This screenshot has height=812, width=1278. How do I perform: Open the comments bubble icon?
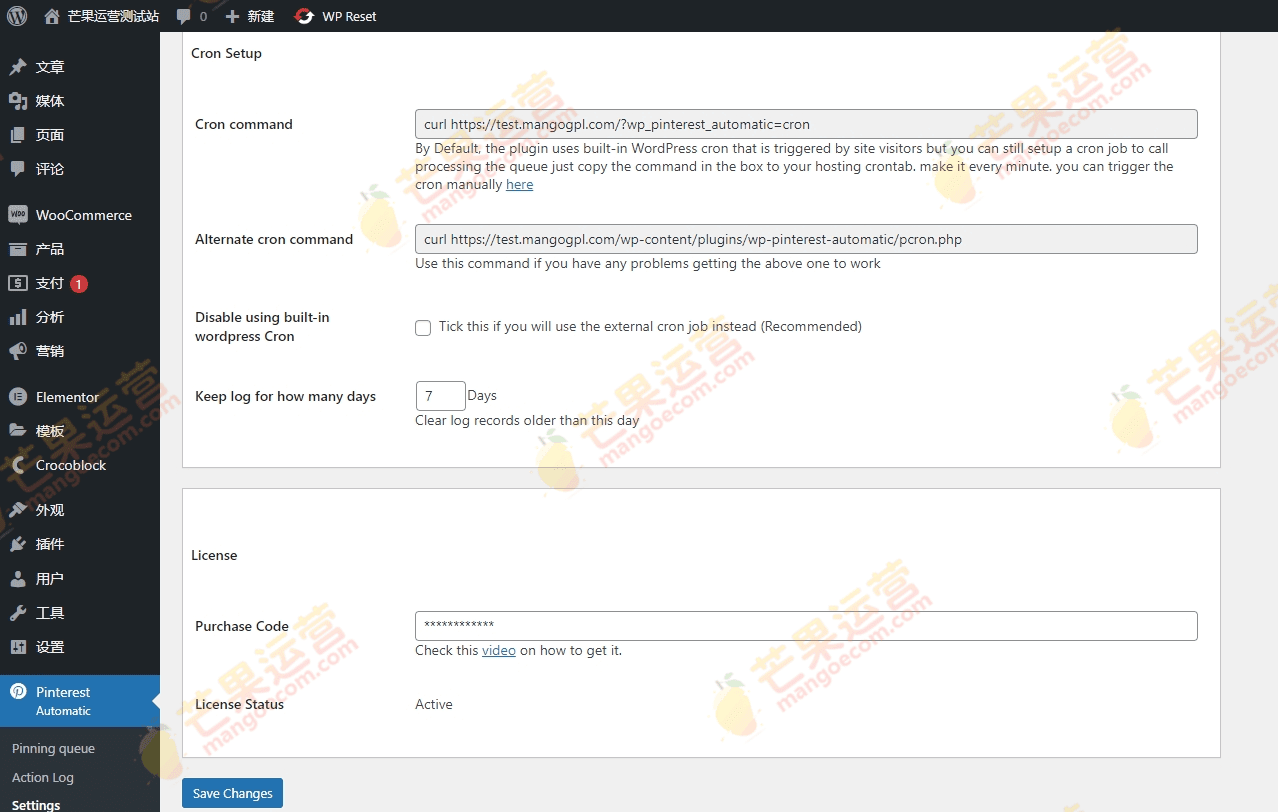(x=183, y=16)
